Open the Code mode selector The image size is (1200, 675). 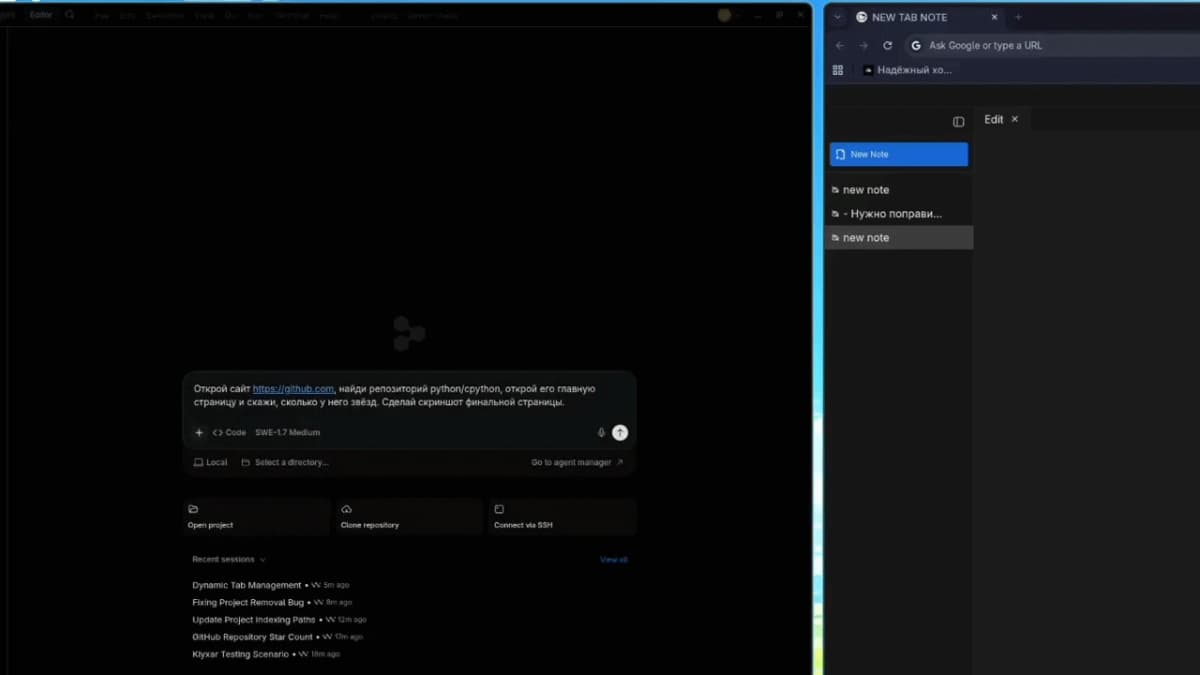[x=229, y=433]
